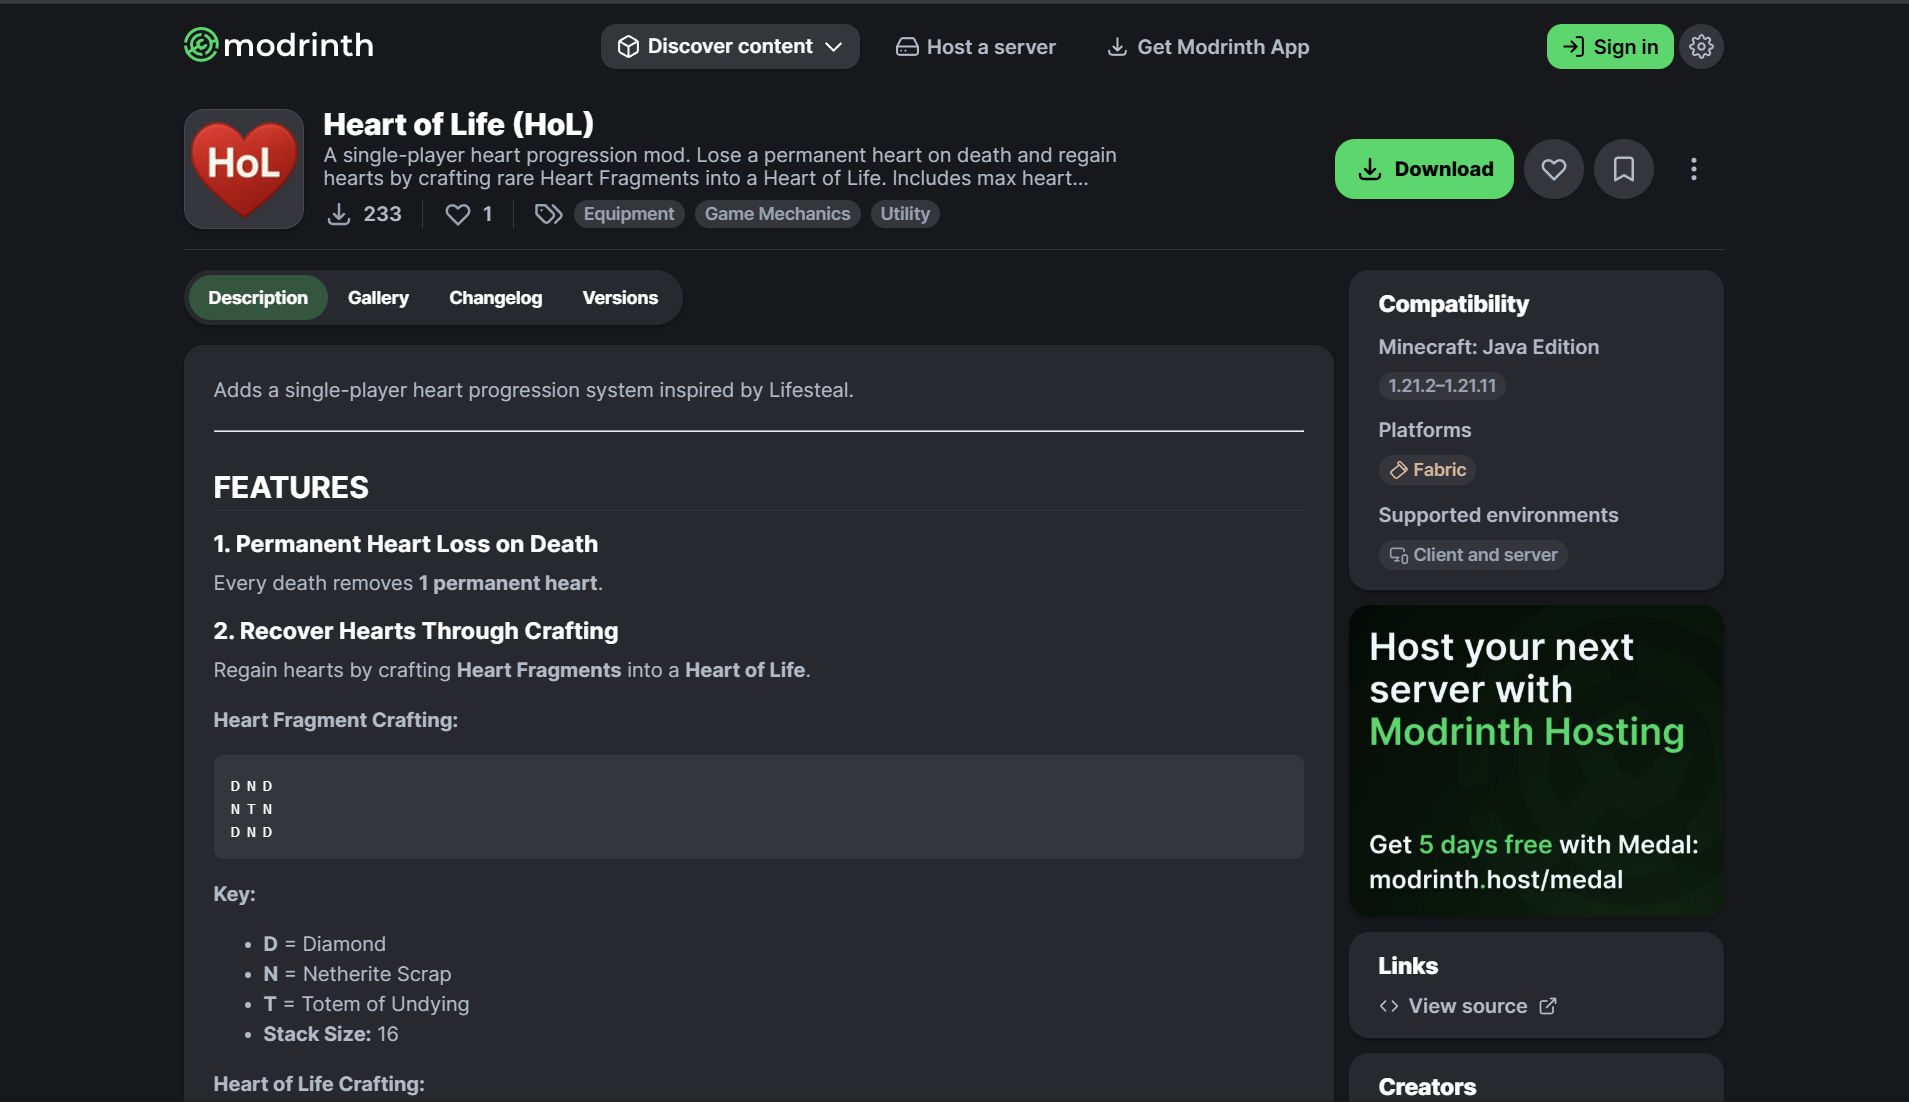This screenshot has height=1102, width=1909.
Task: Expand the Discover content dropdown
Action: (729, 47)
